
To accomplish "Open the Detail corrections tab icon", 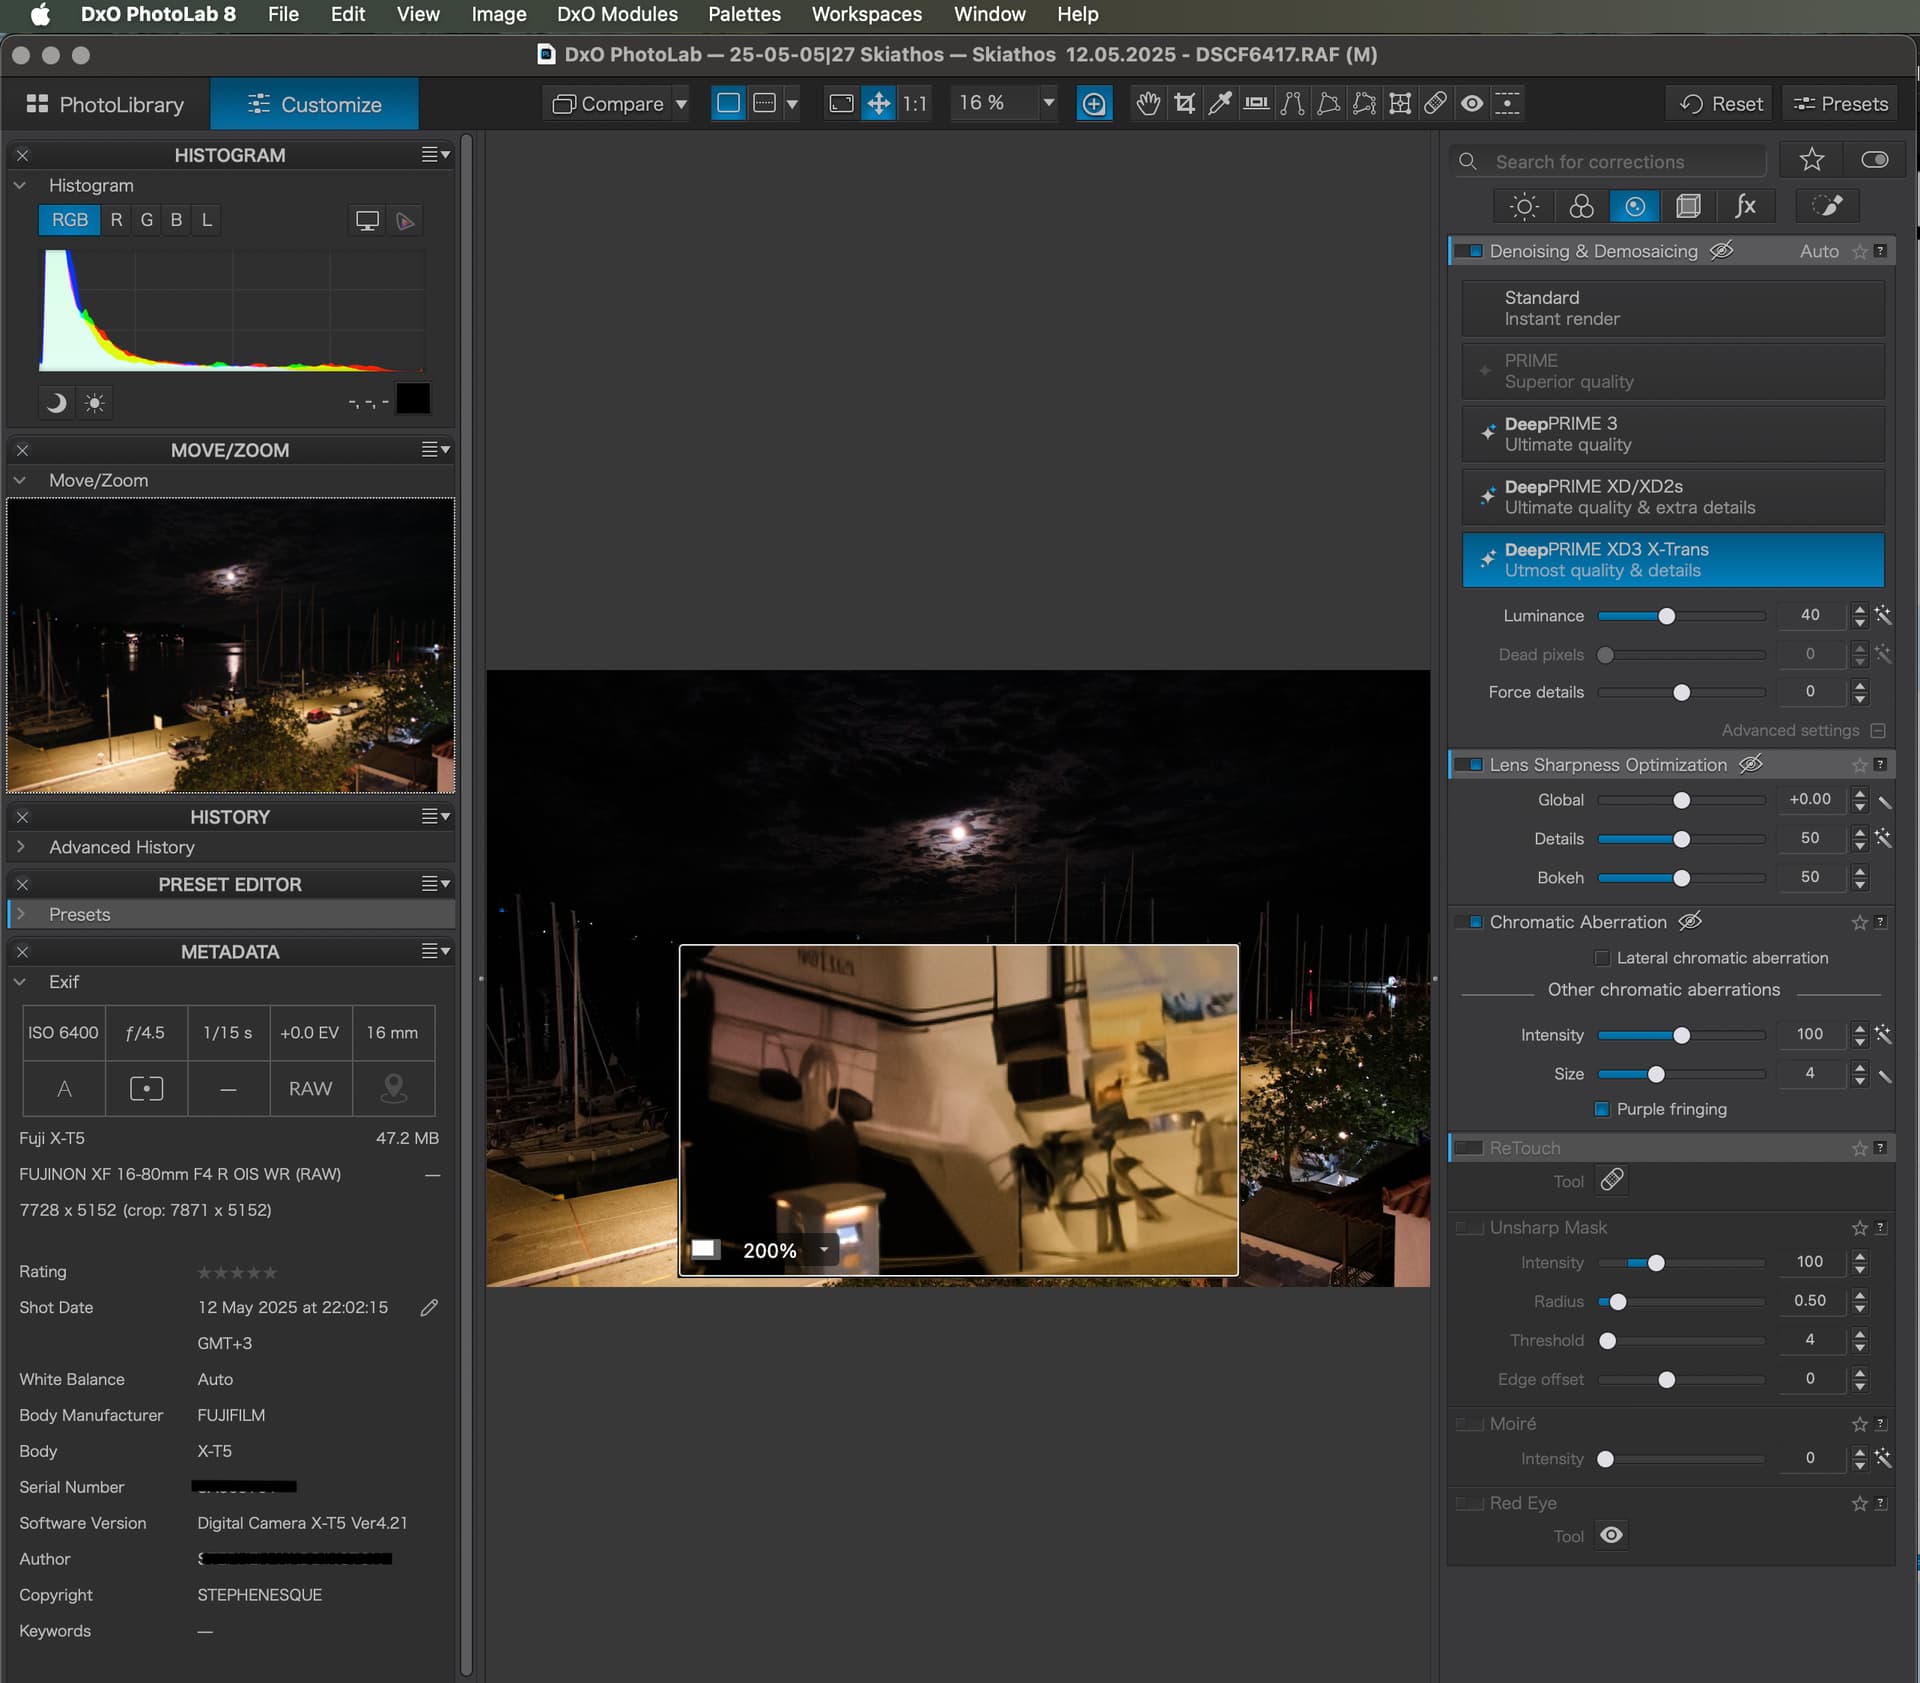I will point(1635,206).
